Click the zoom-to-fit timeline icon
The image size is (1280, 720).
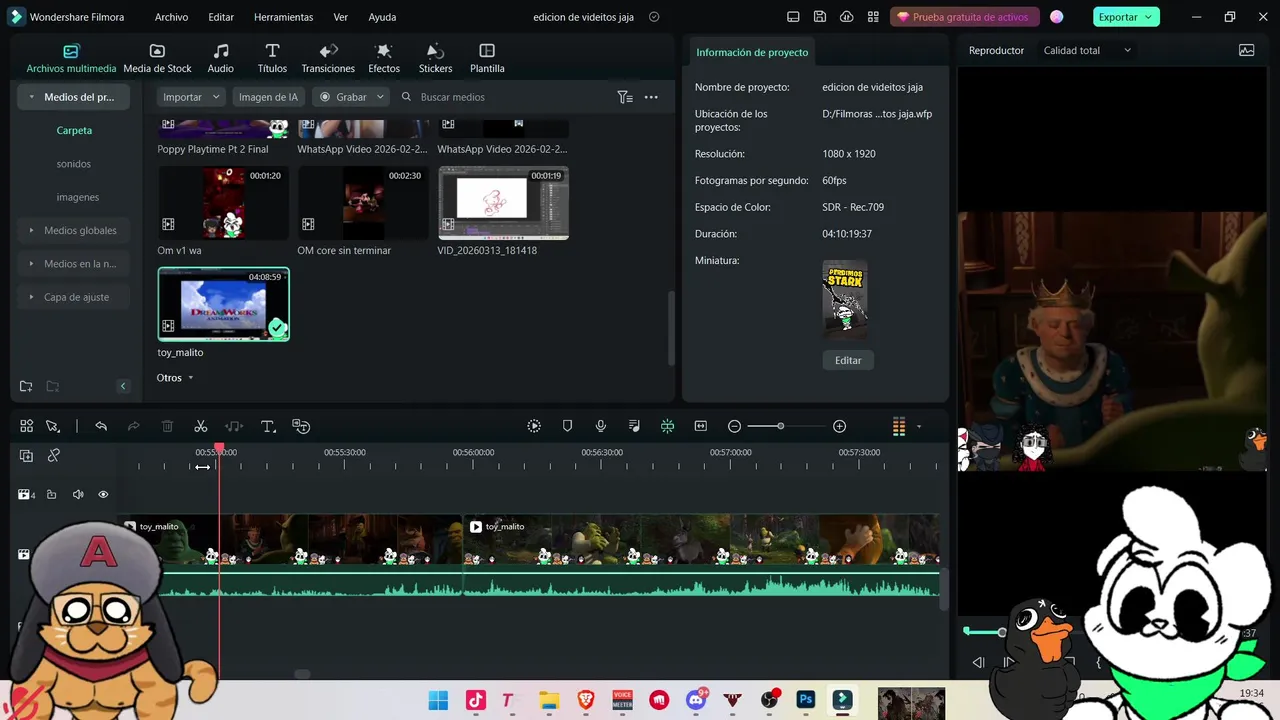click(701, 426)
